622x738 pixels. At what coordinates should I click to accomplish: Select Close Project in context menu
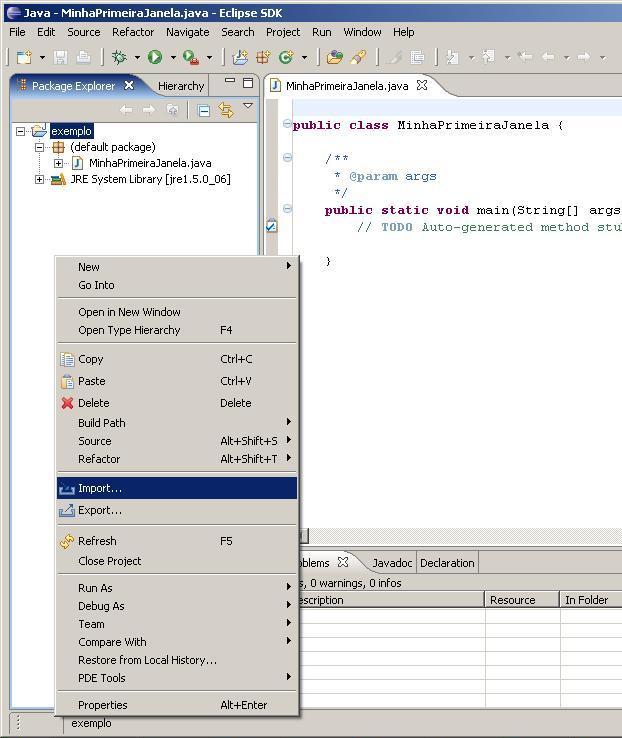pos(177,561)
